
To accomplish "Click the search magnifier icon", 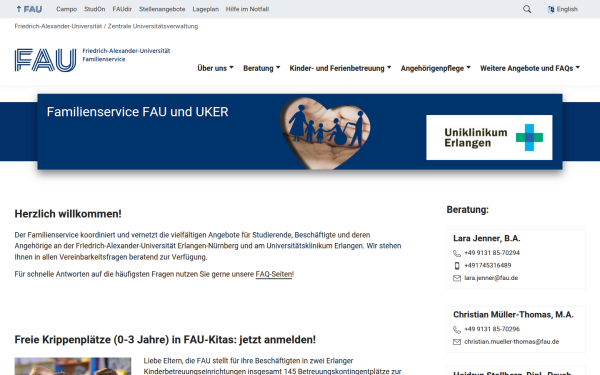I will [x=527, y=9].
